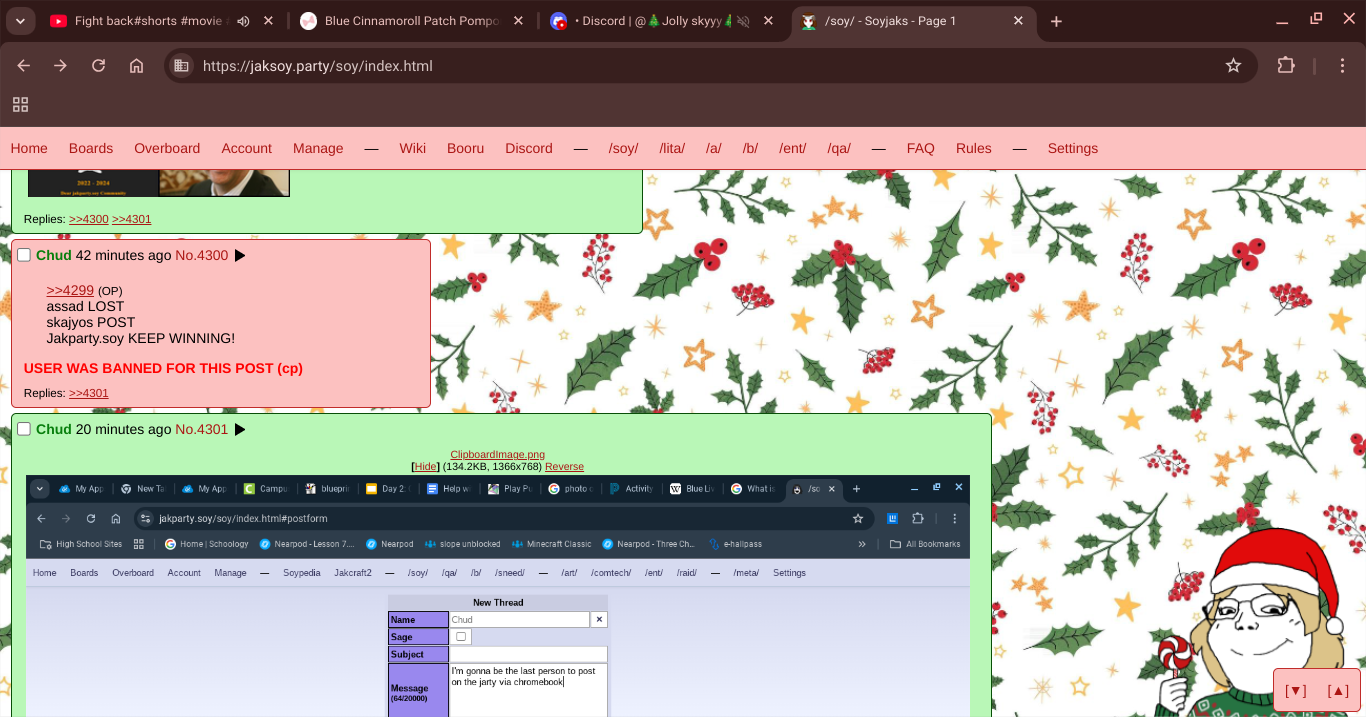Open the apps grid icon in bookmarks bar
1366x717 pixels.
pos(20,105)
